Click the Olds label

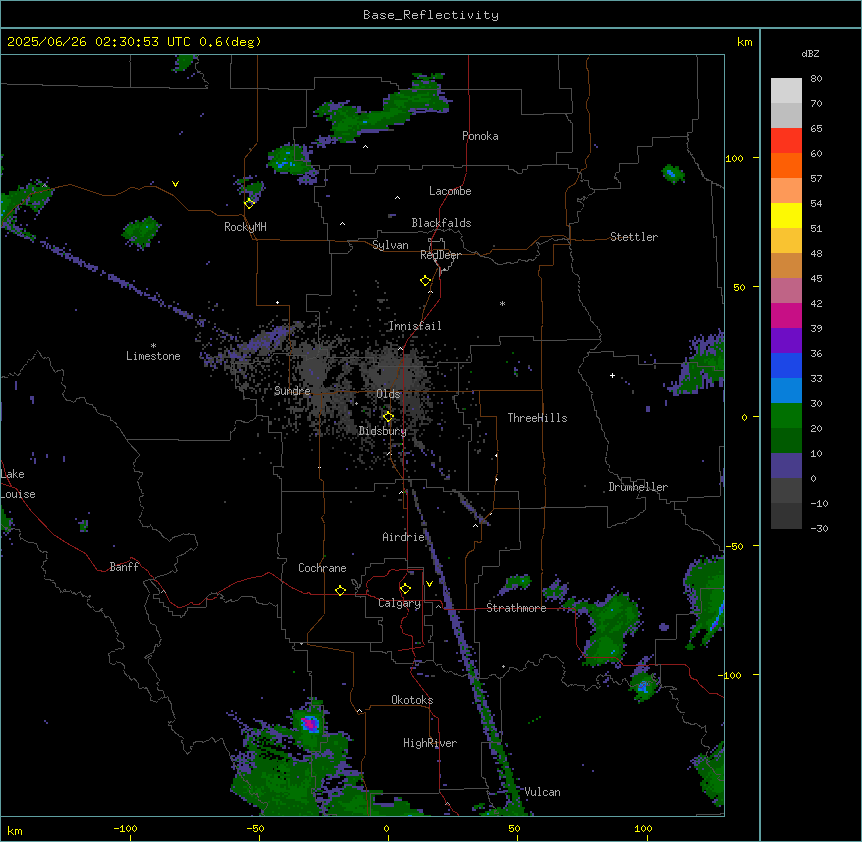pos(388,394)
